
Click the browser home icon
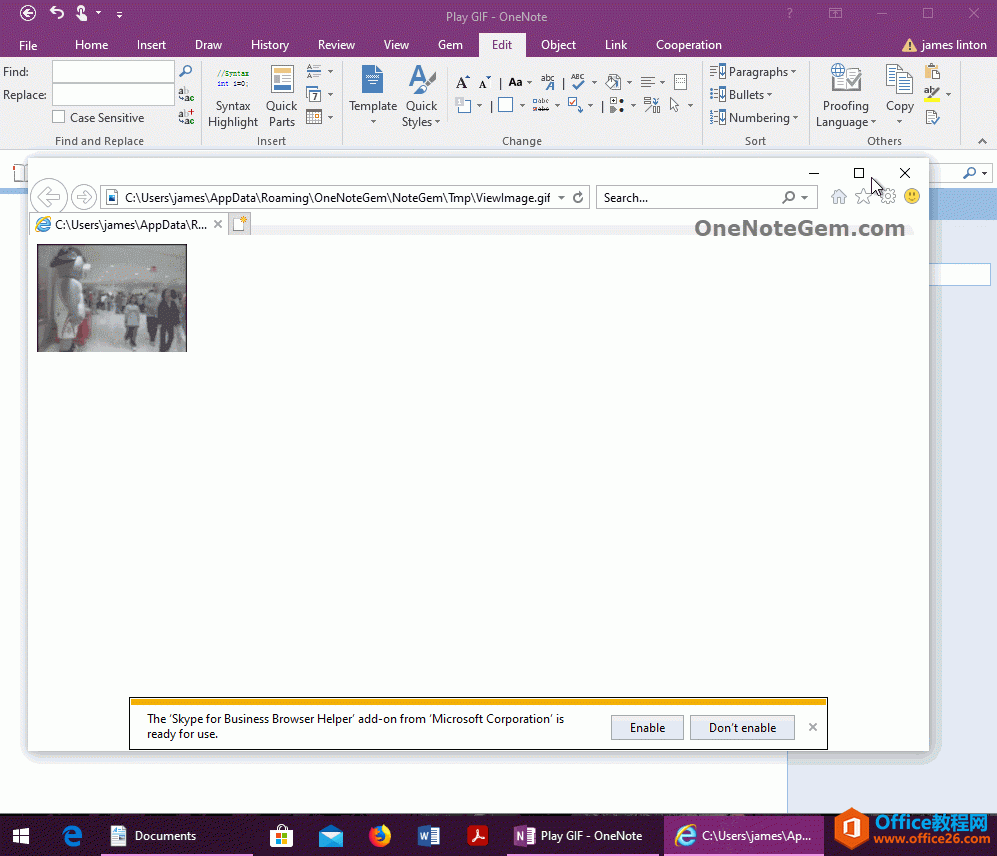click(838, 197)
